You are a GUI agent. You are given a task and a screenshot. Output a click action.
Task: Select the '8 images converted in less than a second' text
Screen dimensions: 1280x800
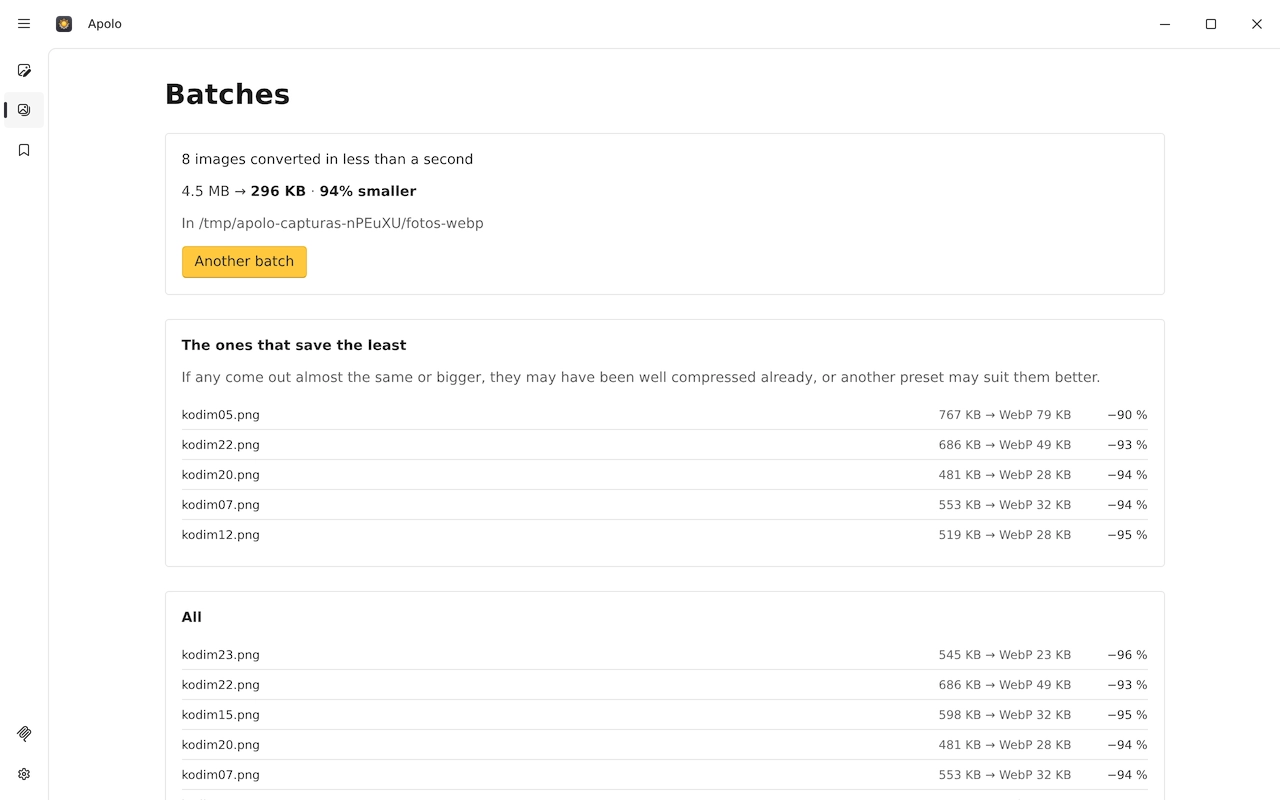coord(327,159)
